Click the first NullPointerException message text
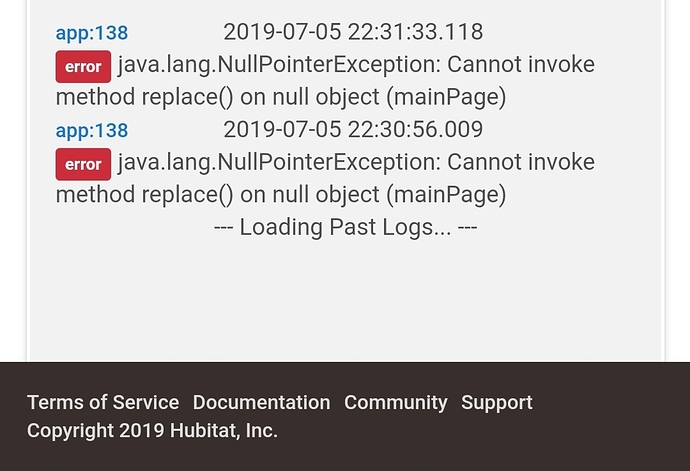Screen dimensions: 690x471 [325, 81]
